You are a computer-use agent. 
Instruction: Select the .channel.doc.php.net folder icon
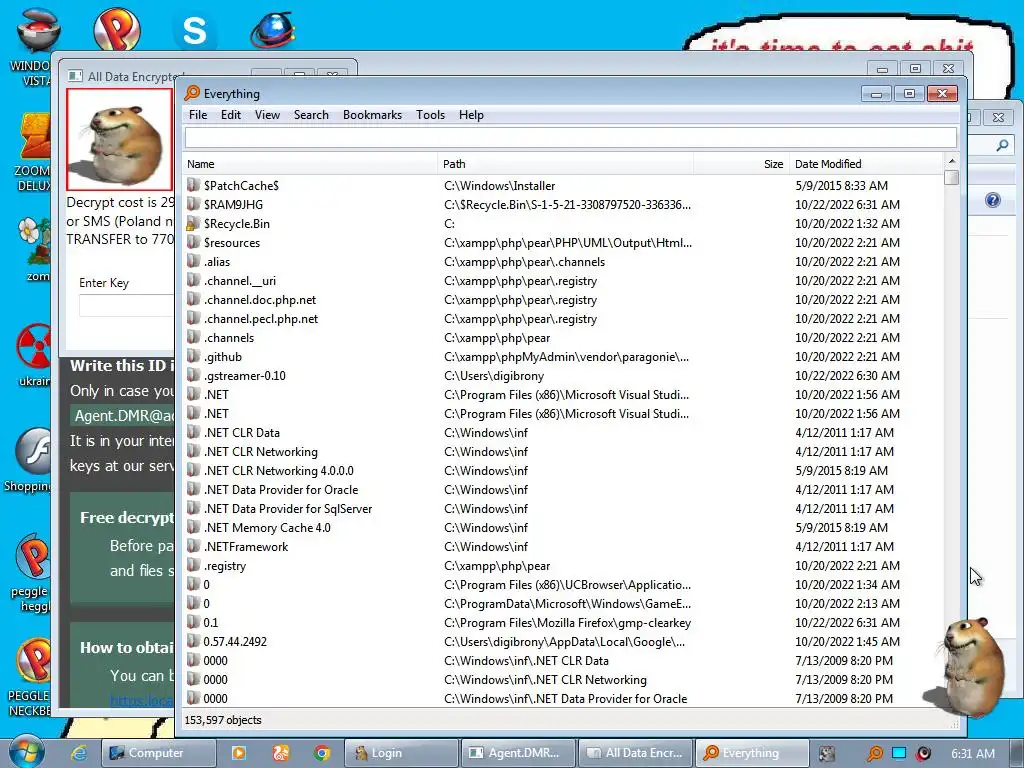(193, 299)
